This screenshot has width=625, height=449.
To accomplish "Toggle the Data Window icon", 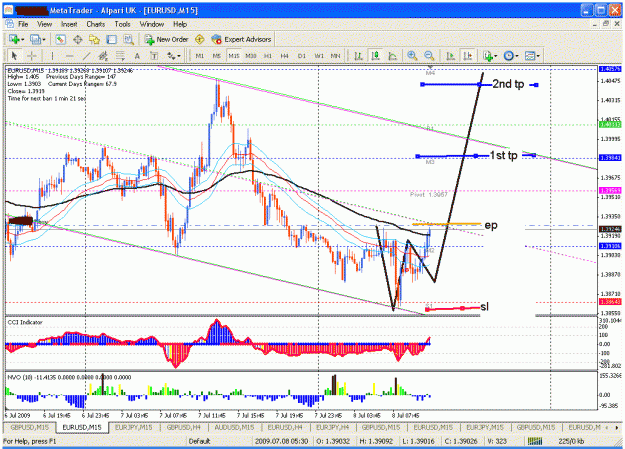I will click(78, 39).
